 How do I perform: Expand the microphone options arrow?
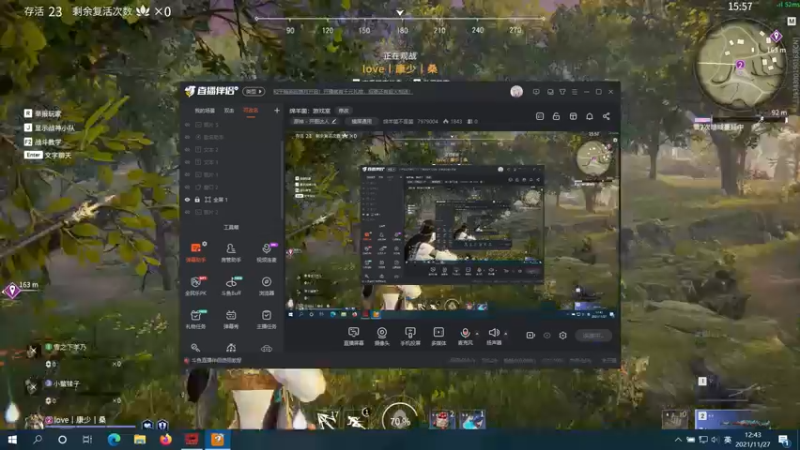(477, 334)
